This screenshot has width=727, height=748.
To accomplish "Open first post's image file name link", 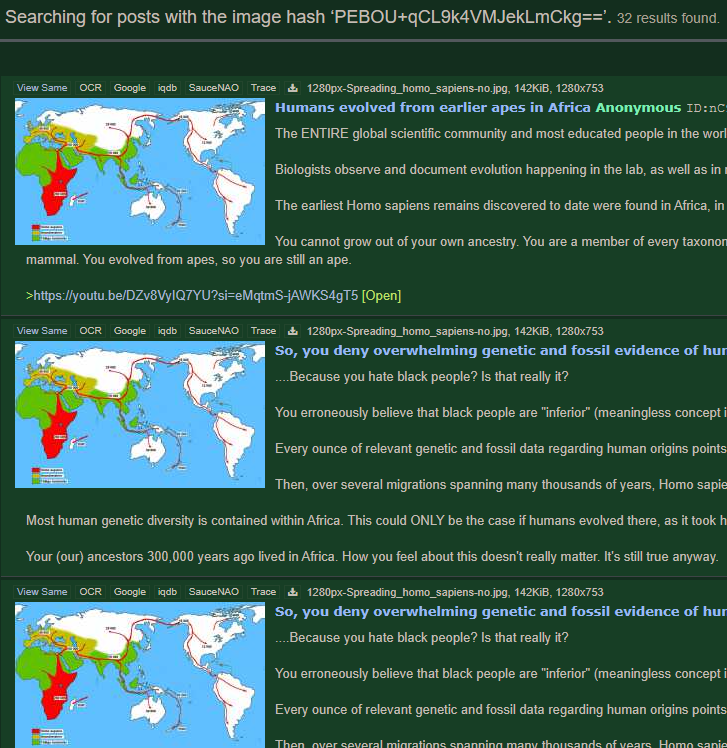I will pos(407,88).
